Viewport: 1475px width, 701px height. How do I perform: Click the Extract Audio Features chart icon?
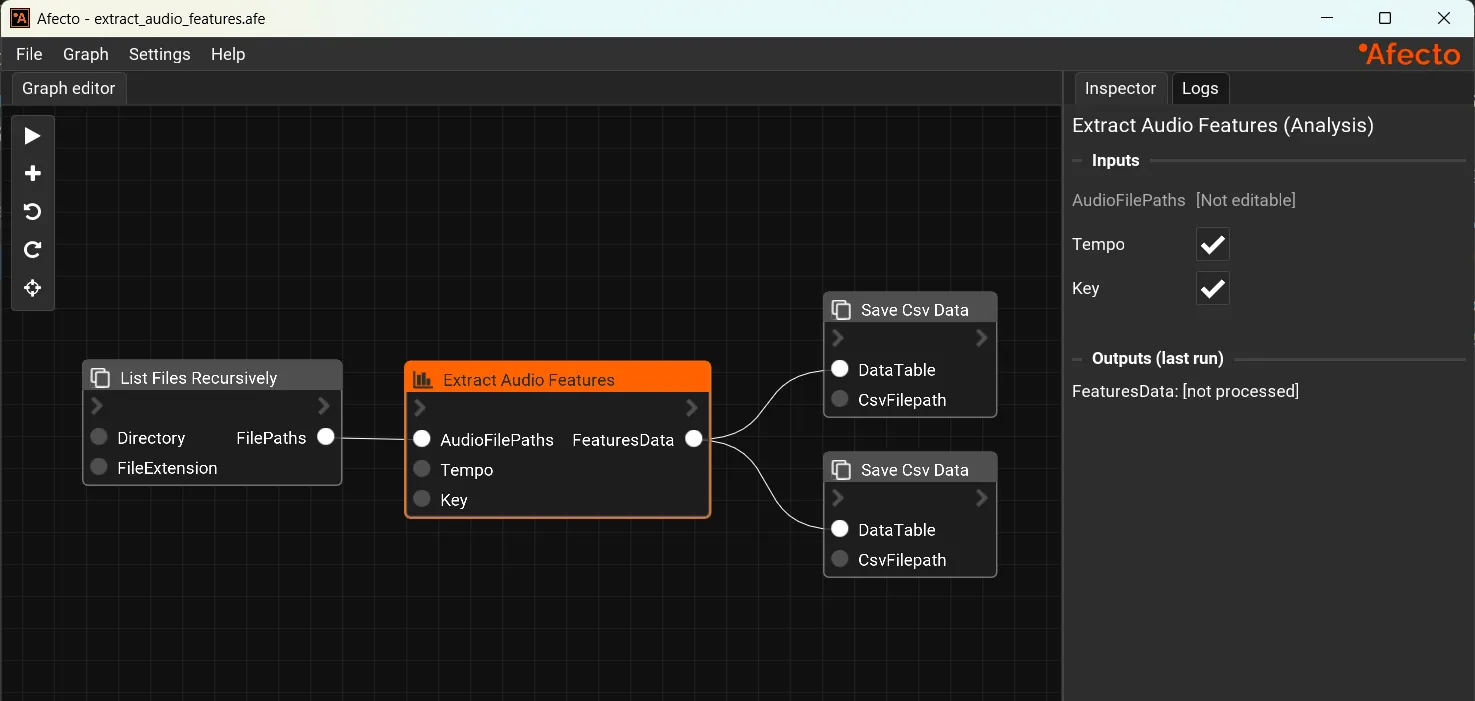click(x=422, y=380)
